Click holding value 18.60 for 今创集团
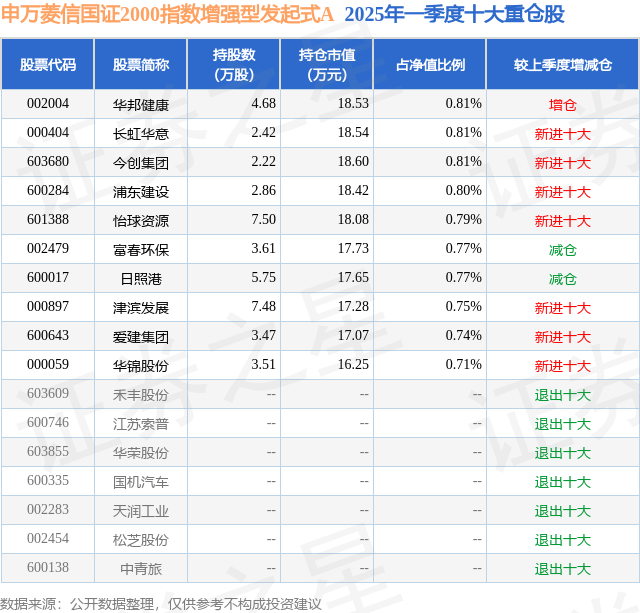This screenshot has height=613, width=640. tap(353, 162)
